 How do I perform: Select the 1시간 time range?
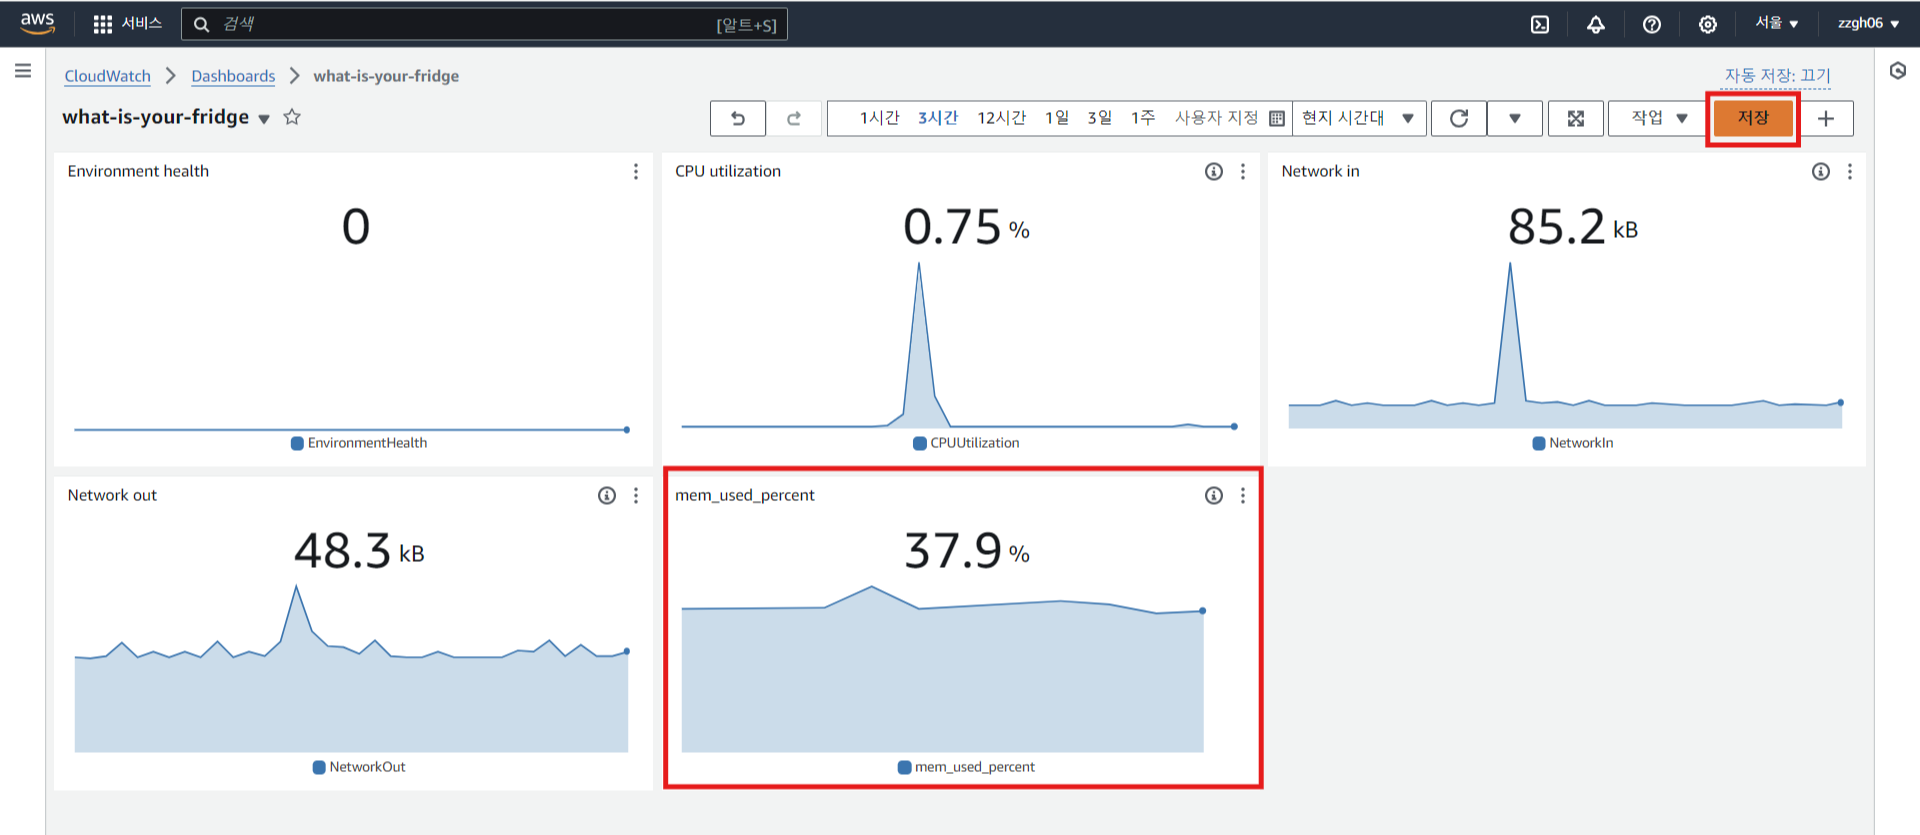tap(879, 118)
